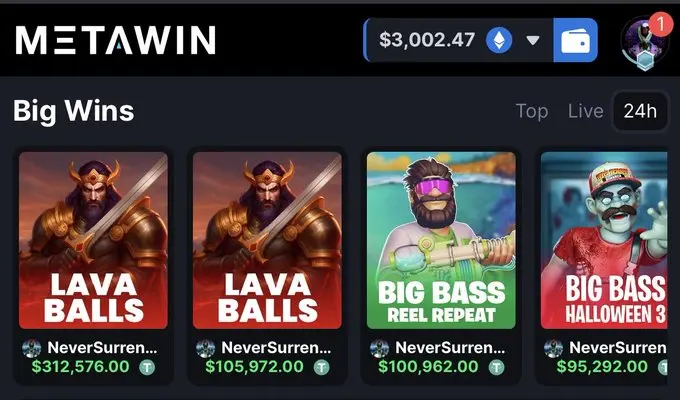Switch to the Live tab
Screen dimensions: 680x400
coord(585,111)
